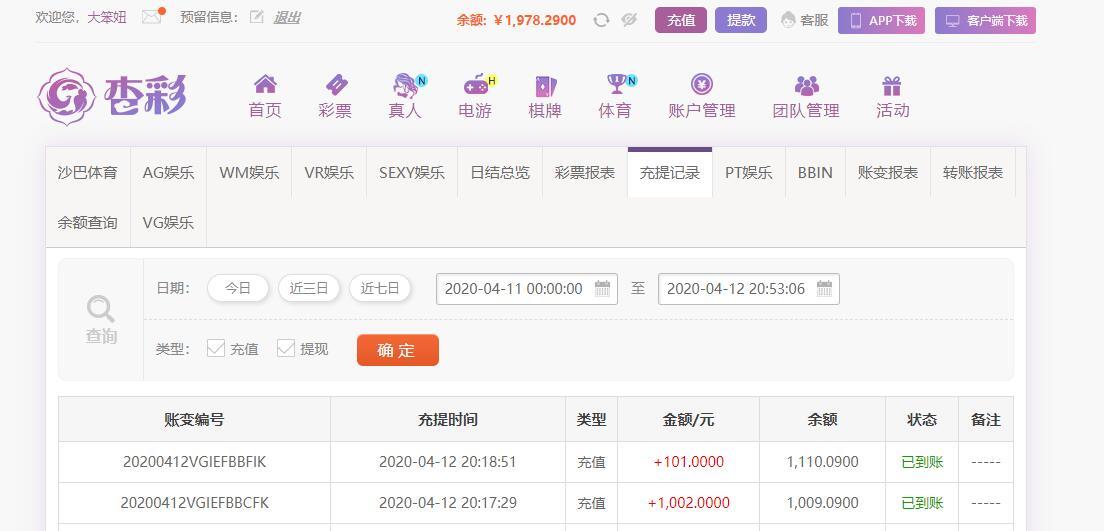The height and width of the screenshot is (531, 1104).
Task: Edit reserved info pencil icon
Action: (257, 18)
